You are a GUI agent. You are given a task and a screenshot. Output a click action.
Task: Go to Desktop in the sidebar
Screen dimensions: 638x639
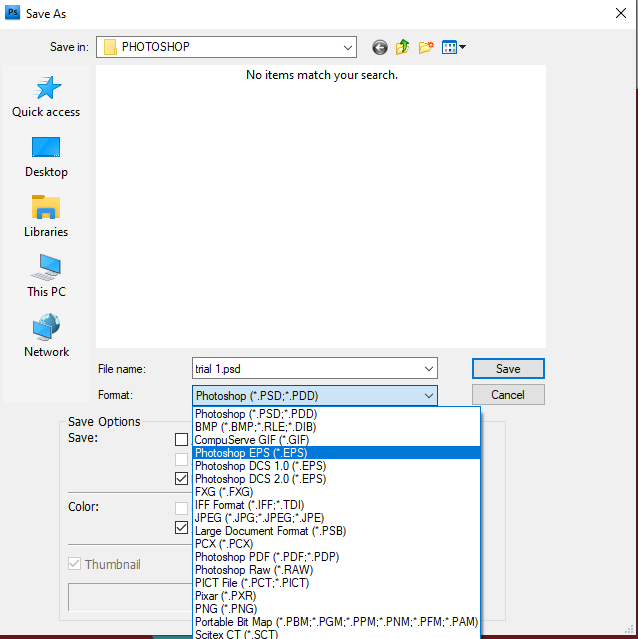pos(46,157)
